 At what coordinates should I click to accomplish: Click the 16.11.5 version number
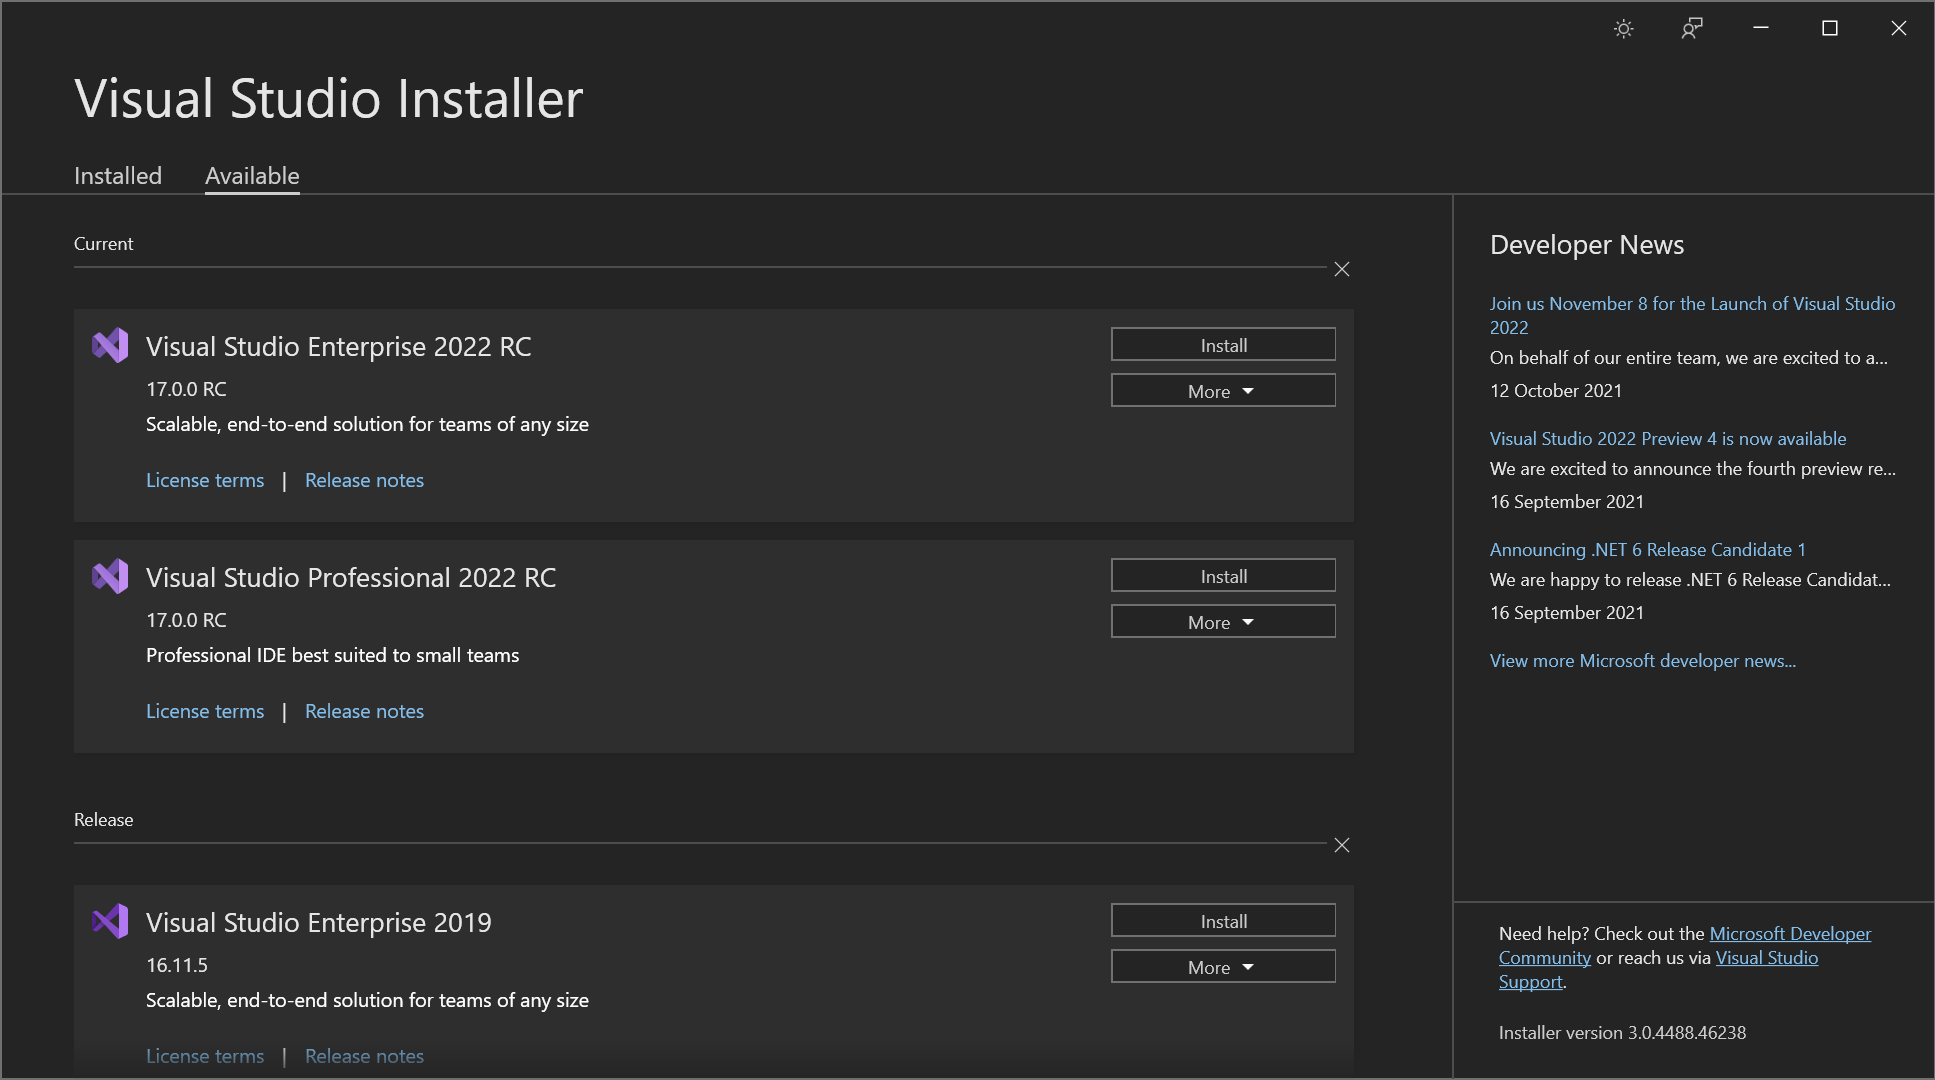pyautogui.click(x=177, y=965)
